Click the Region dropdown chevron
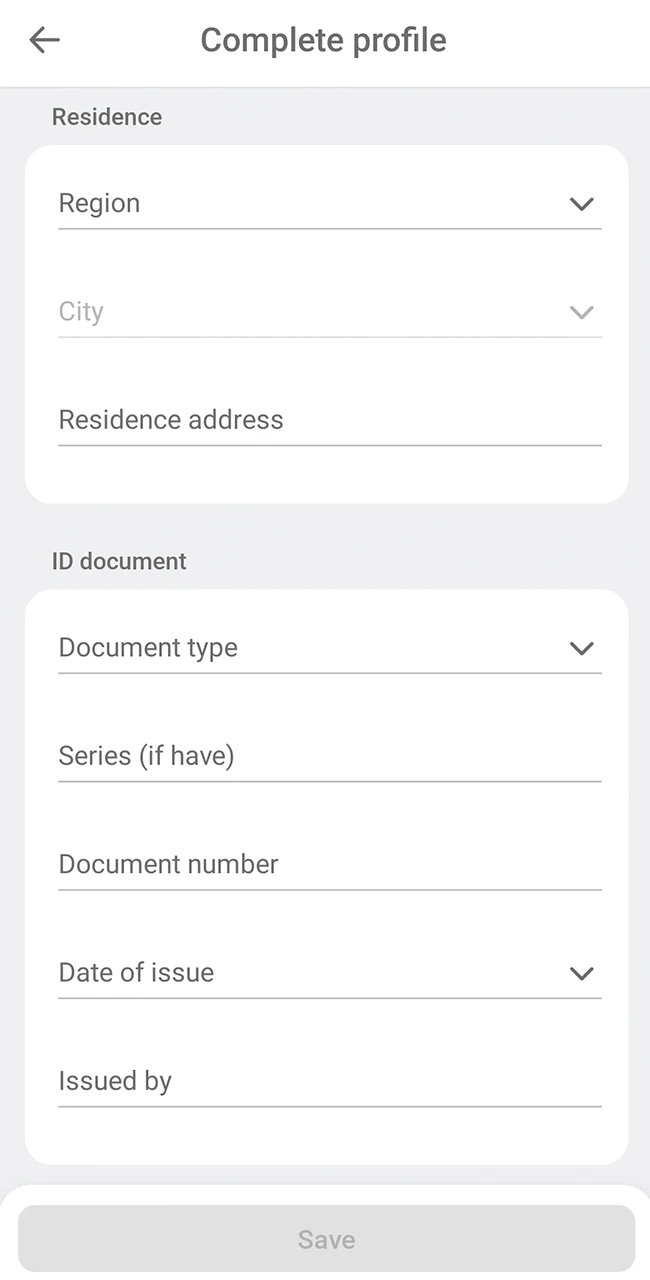Image resolution: width=650 pixels, height=1280 pixels. click(581, 204)
